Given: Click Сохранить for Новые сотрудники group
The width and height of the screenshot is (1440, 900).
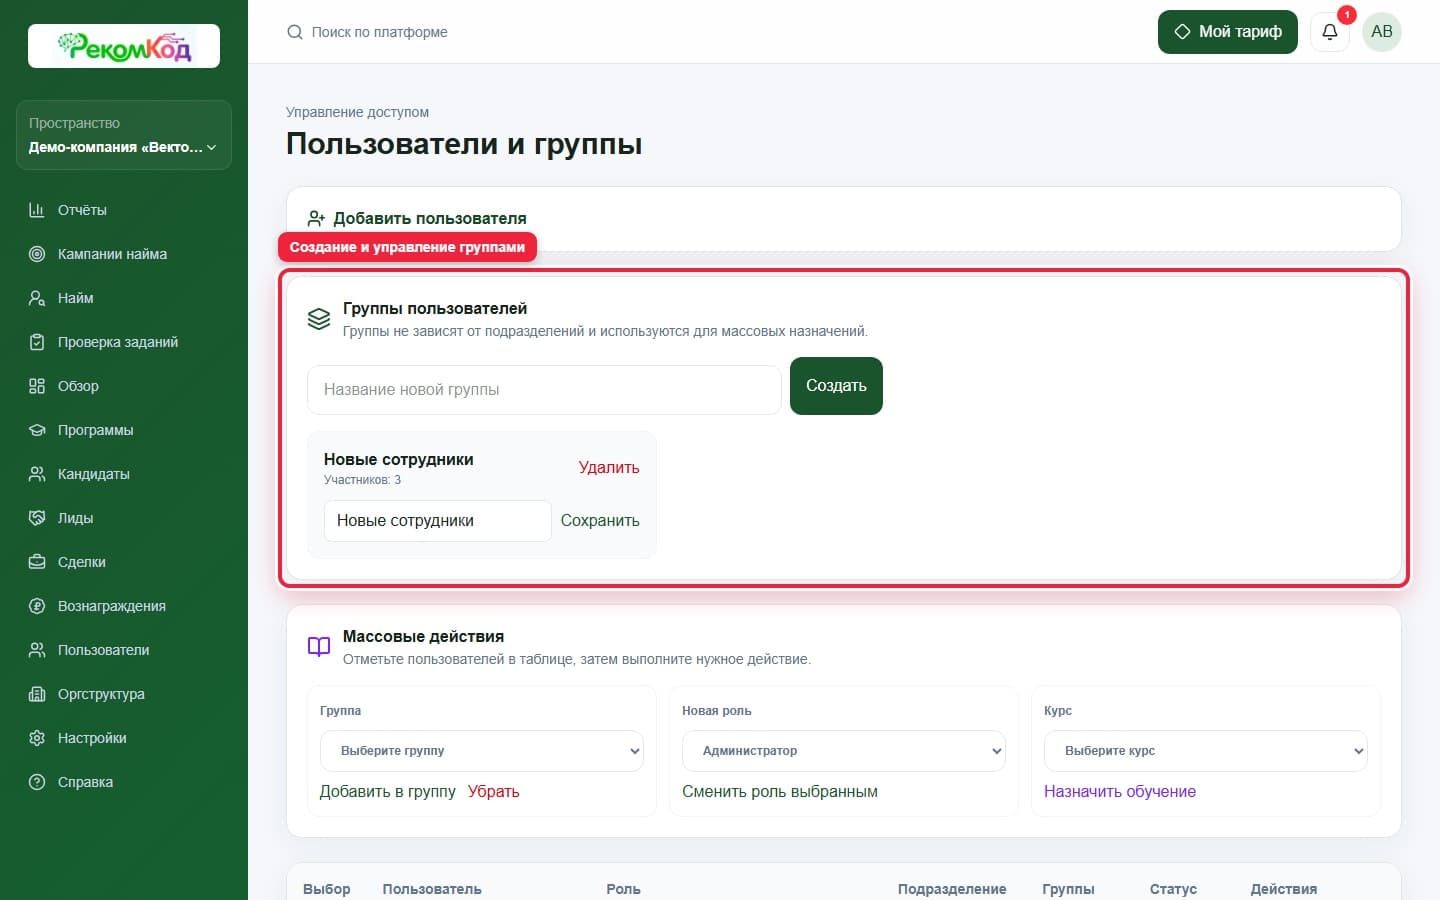Looking at the screenshot, I should [600, 521].
